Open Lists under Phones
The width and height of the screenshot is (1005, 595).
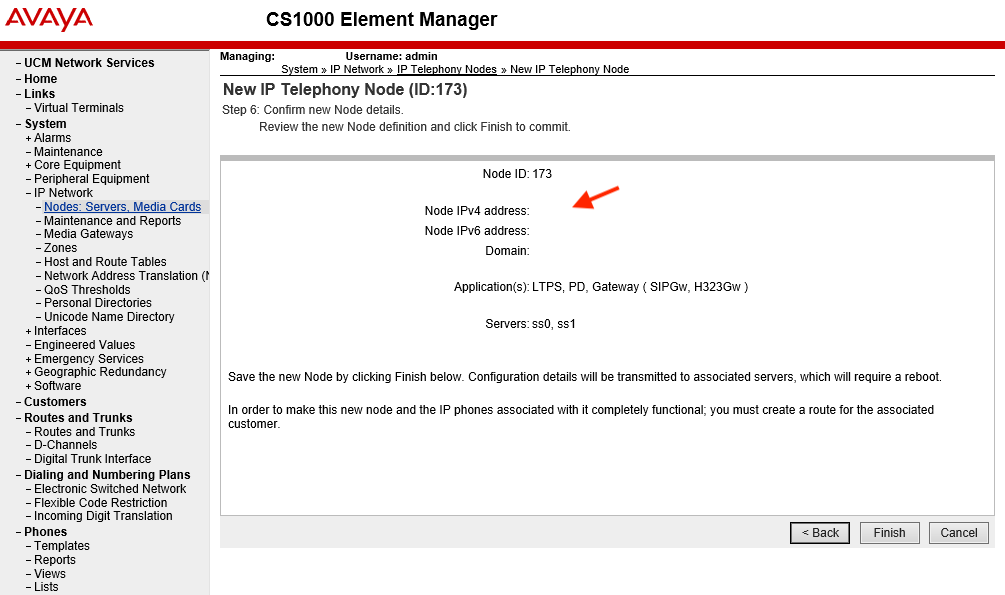[46, 587]
